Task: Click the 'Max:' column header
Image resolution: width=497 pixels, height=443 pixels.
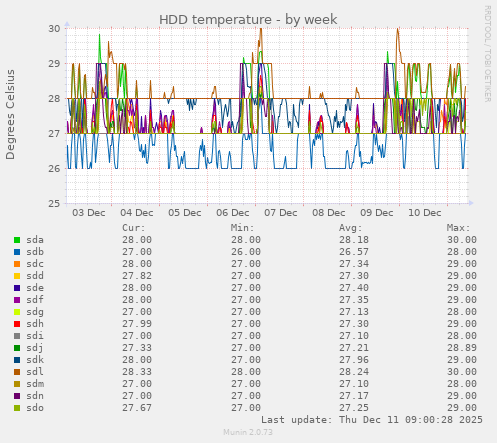Action: (459, 228)
